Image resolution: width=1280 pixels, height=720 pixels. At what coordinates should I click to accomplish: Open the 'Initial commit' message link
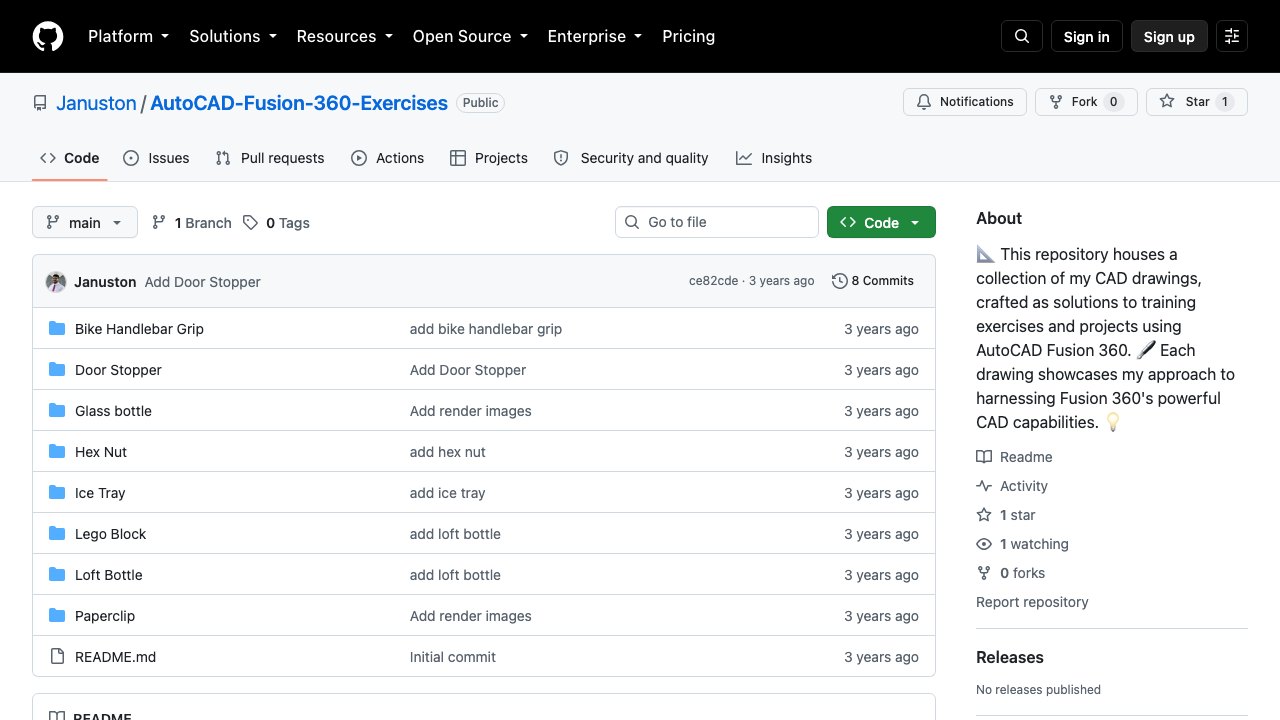click(x=453, y=657)
